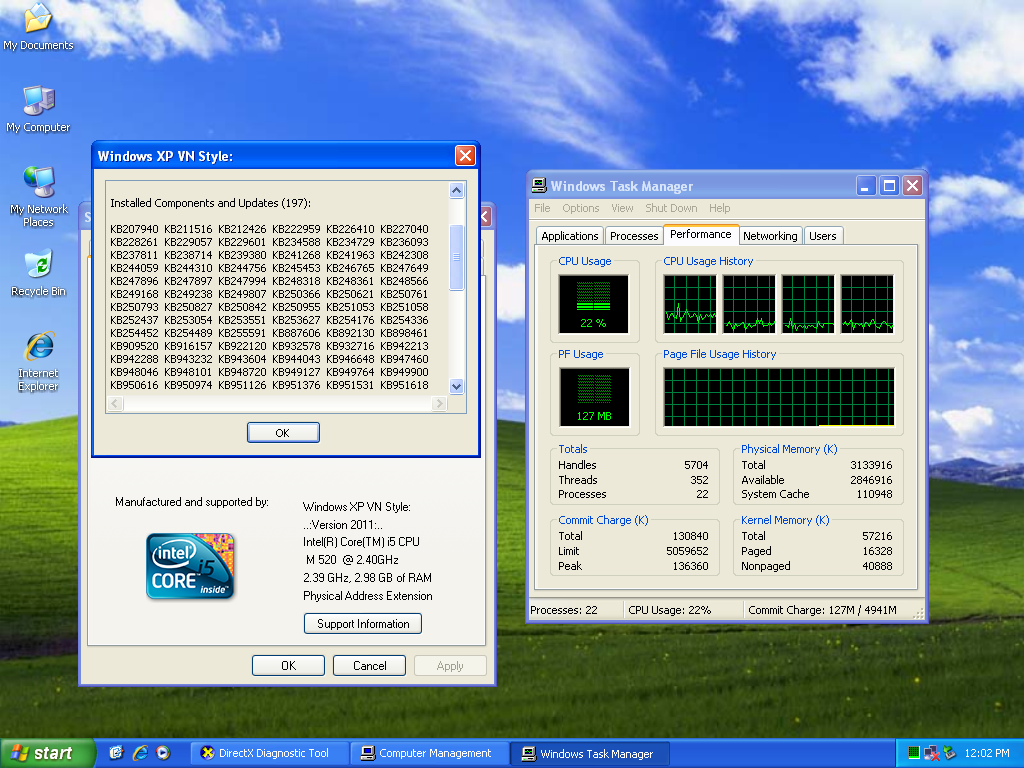Click the Task Manager resize grip corner
The width and height of the screenshot is (1024, 768).
tap(919, 613)
